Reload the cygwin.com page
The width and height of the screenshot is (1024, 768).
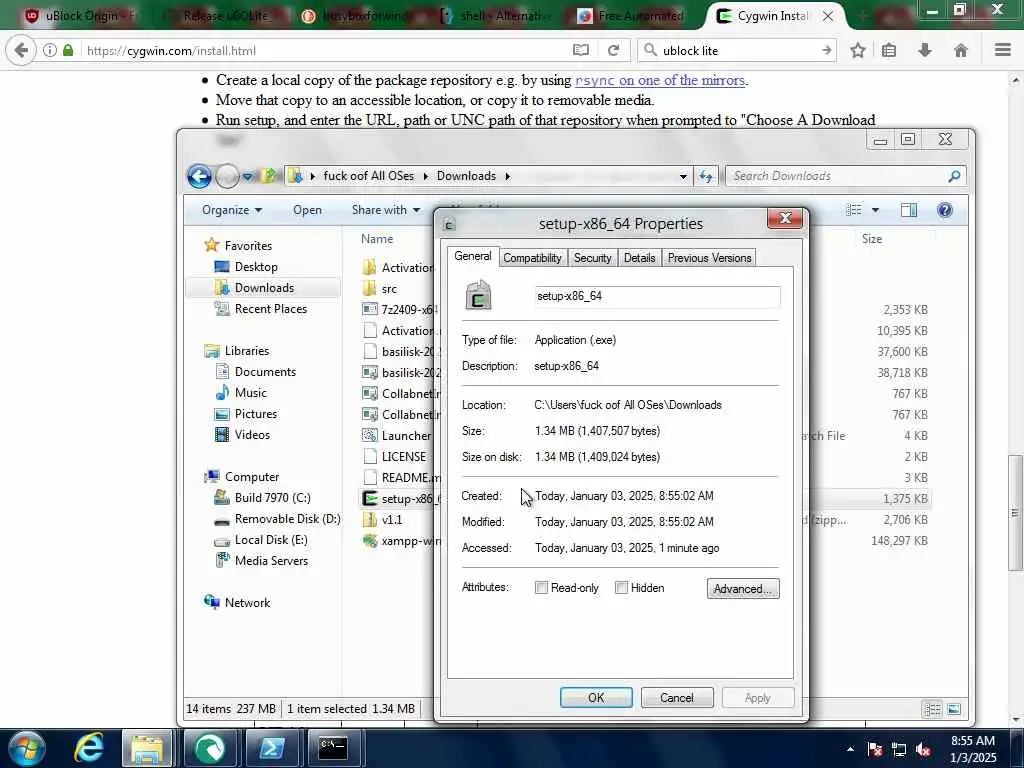click(x=613, y=50)
